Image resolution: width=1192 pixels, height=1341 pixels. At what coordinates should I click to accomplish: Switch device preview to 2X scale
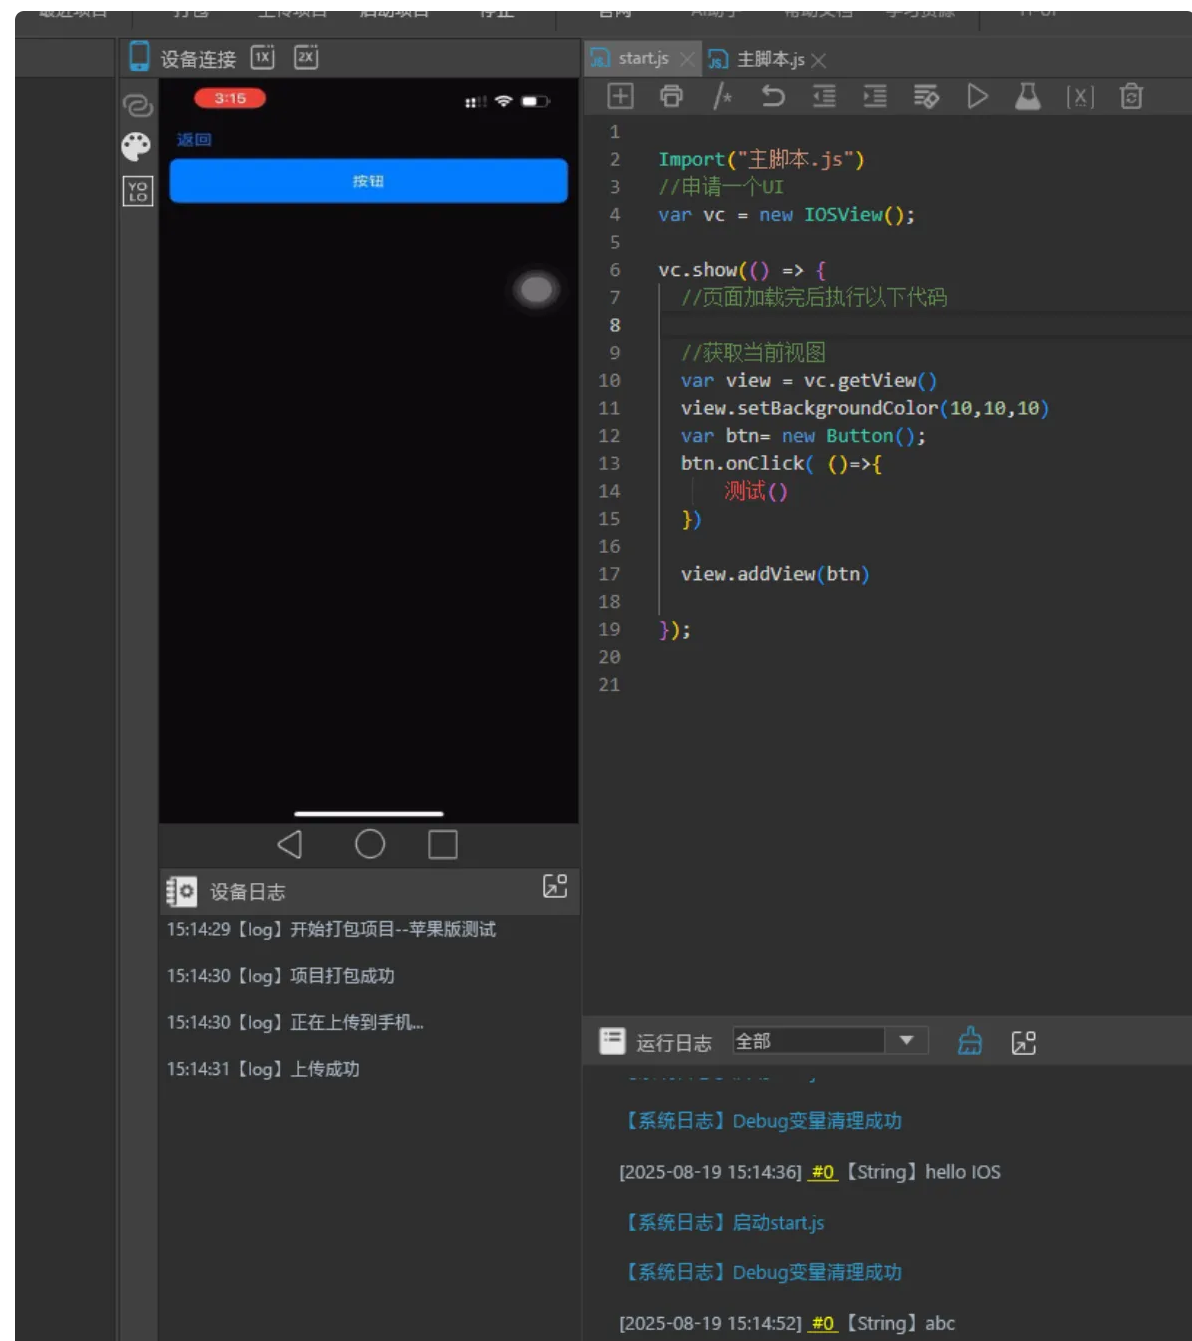coord(306,57)
